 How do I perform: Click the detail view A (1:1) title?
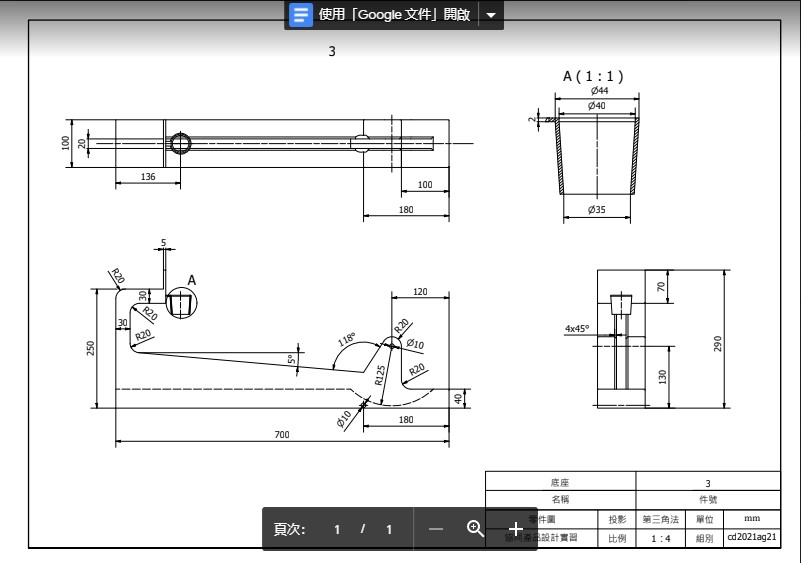(593, 76)
